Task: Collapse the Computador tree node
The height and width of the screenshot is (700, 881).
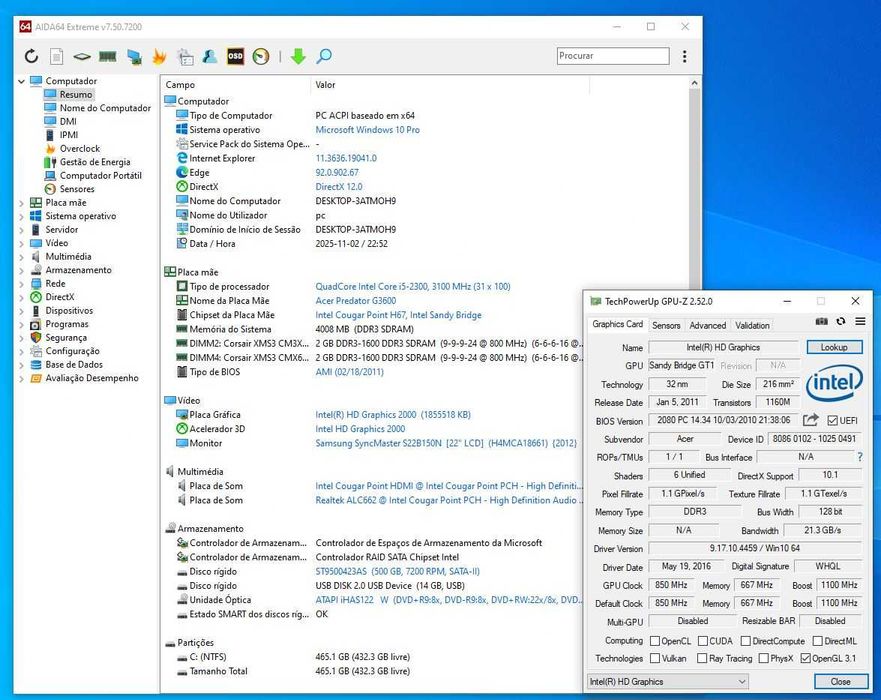Action: pos(21,81)
